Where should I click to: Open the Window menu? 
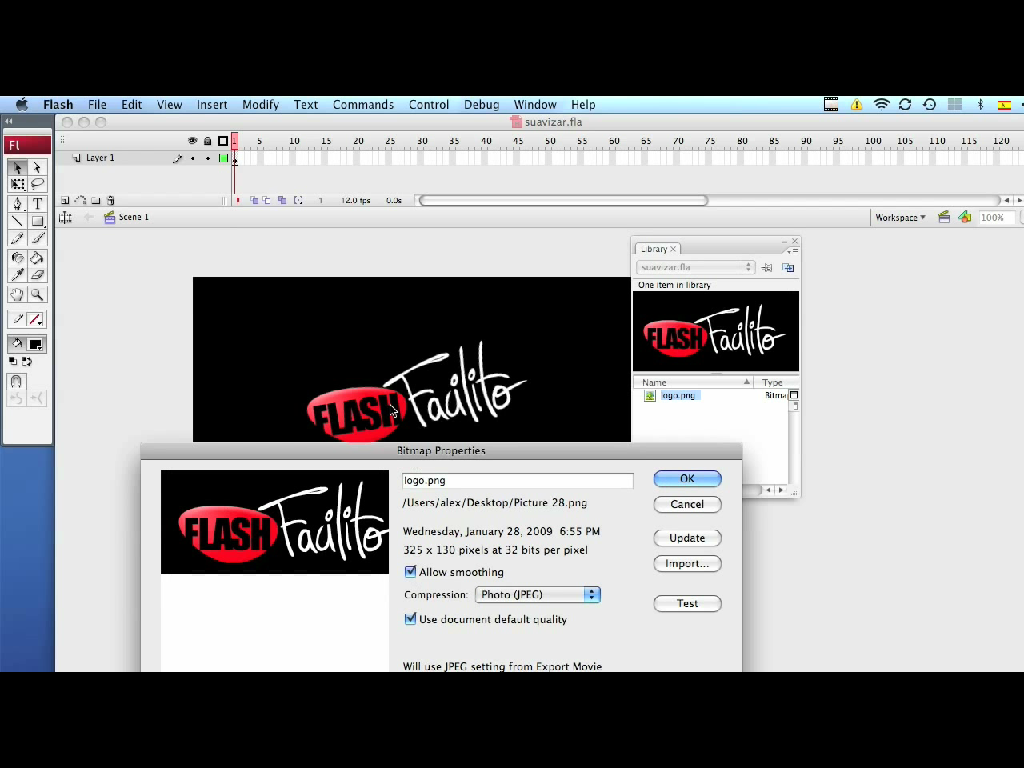click(535, 104)
